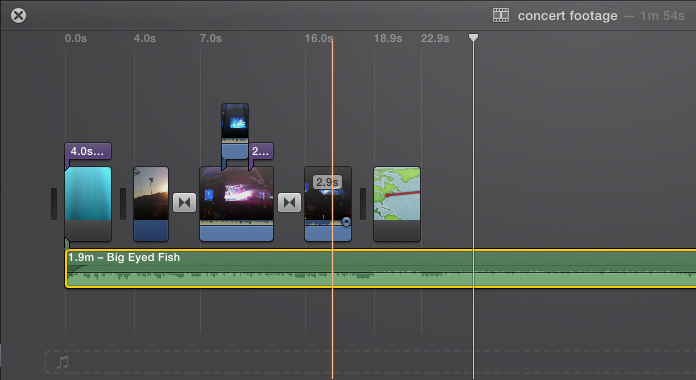Select the transition icon before the 2.9s clip
Image resolution: width=696 pixels, height=380 pixels.
coord(289,203)
